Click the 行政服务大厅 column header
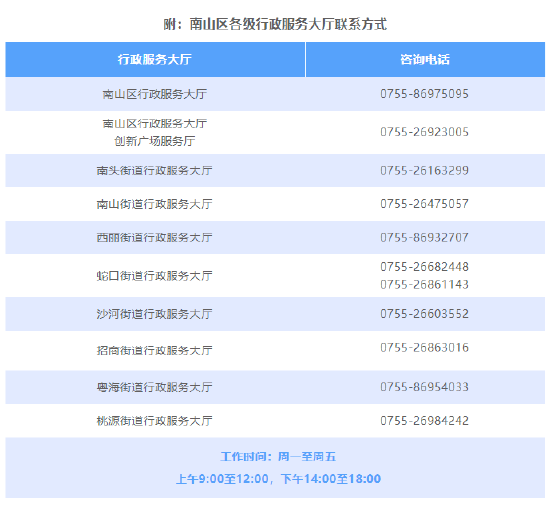 (x=155, y=59)
